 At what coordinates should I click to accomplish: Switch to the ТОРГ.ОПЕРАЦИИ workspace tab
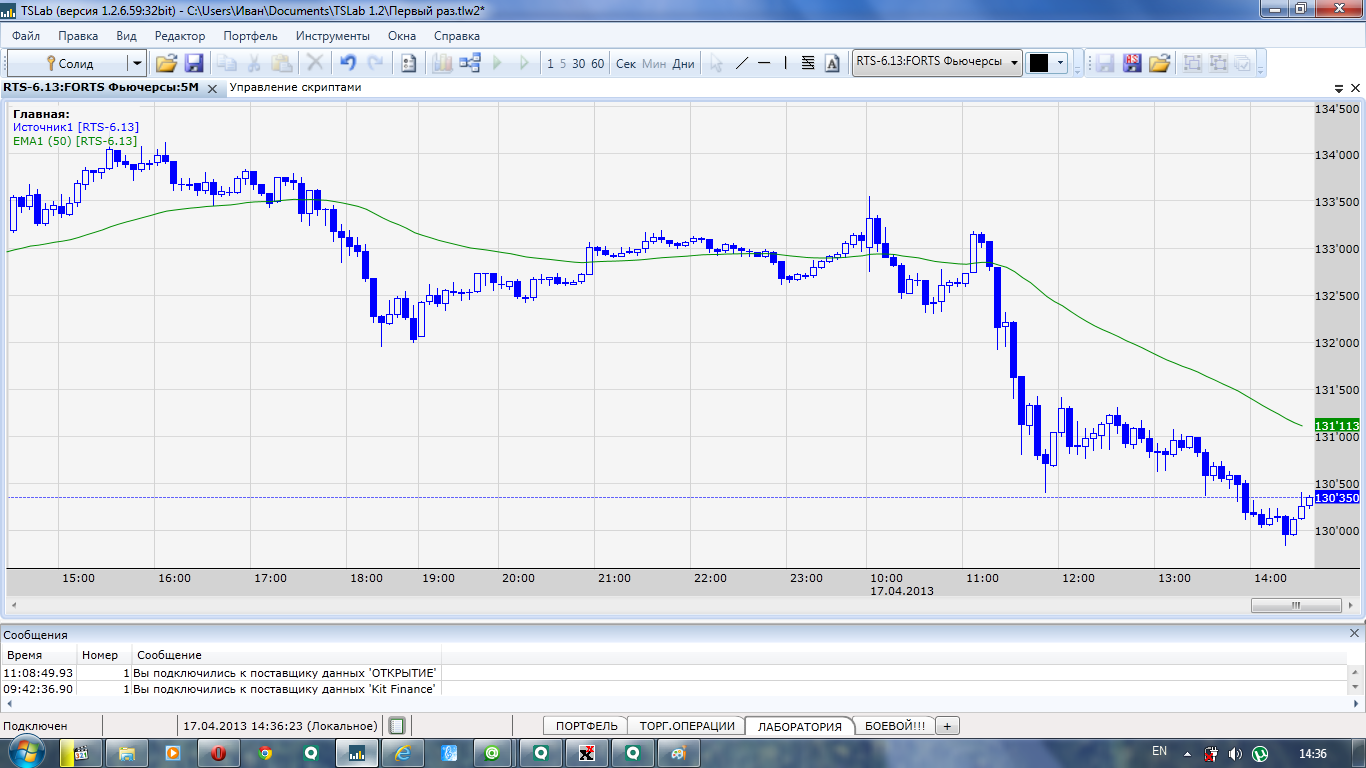(x=687, y=726)
